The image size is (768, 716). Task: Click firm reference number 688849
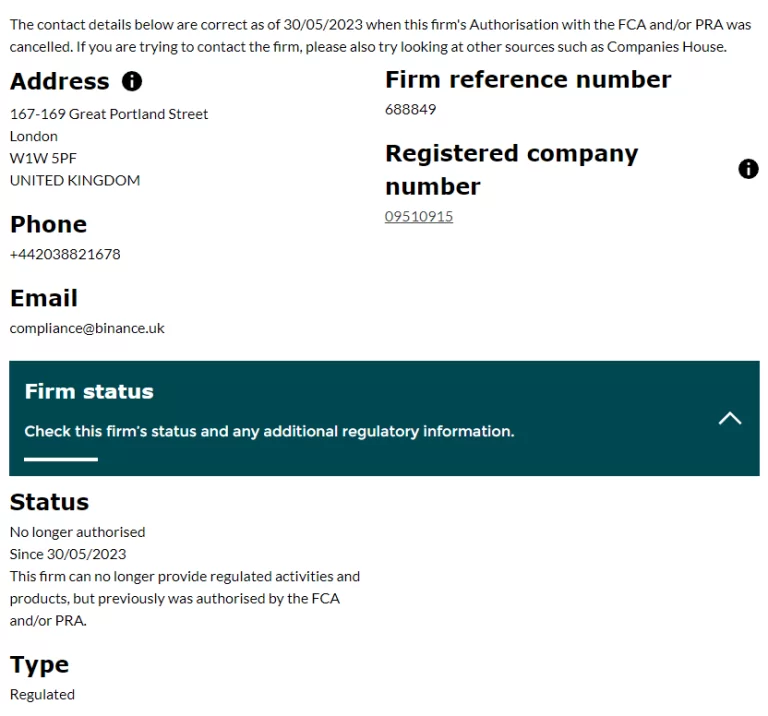[x=410, y=109]
